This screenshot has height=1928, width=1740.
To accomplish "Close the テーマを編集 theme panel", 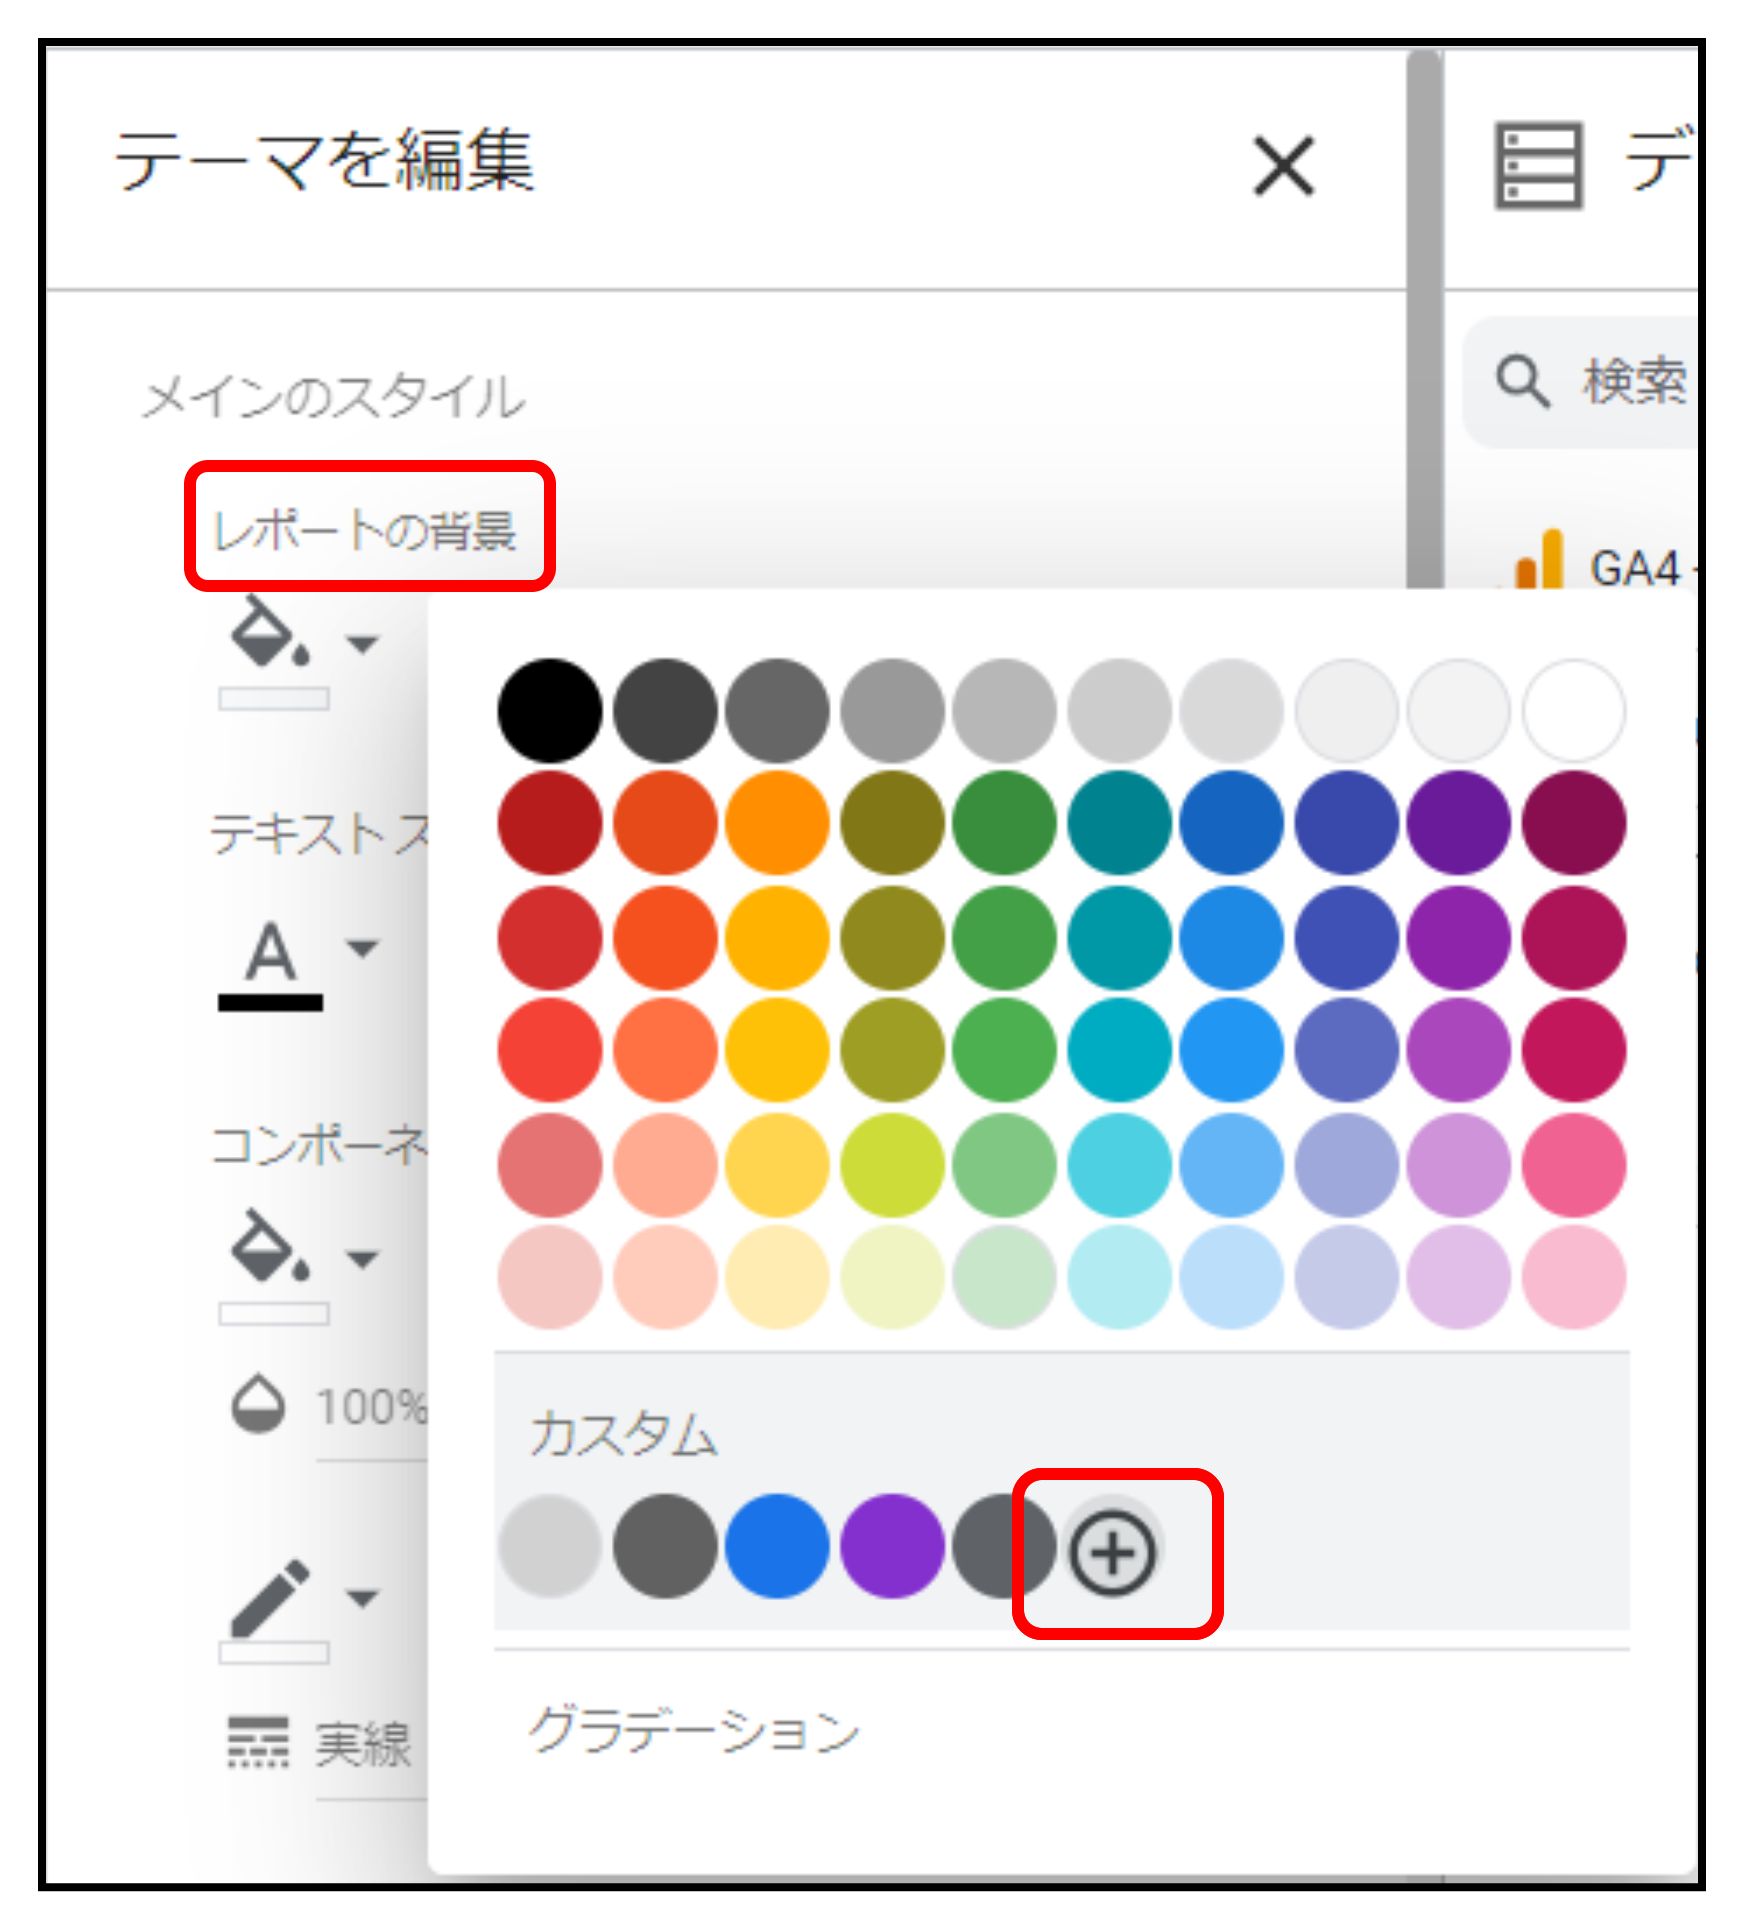I will click(x=1283, y=166).
